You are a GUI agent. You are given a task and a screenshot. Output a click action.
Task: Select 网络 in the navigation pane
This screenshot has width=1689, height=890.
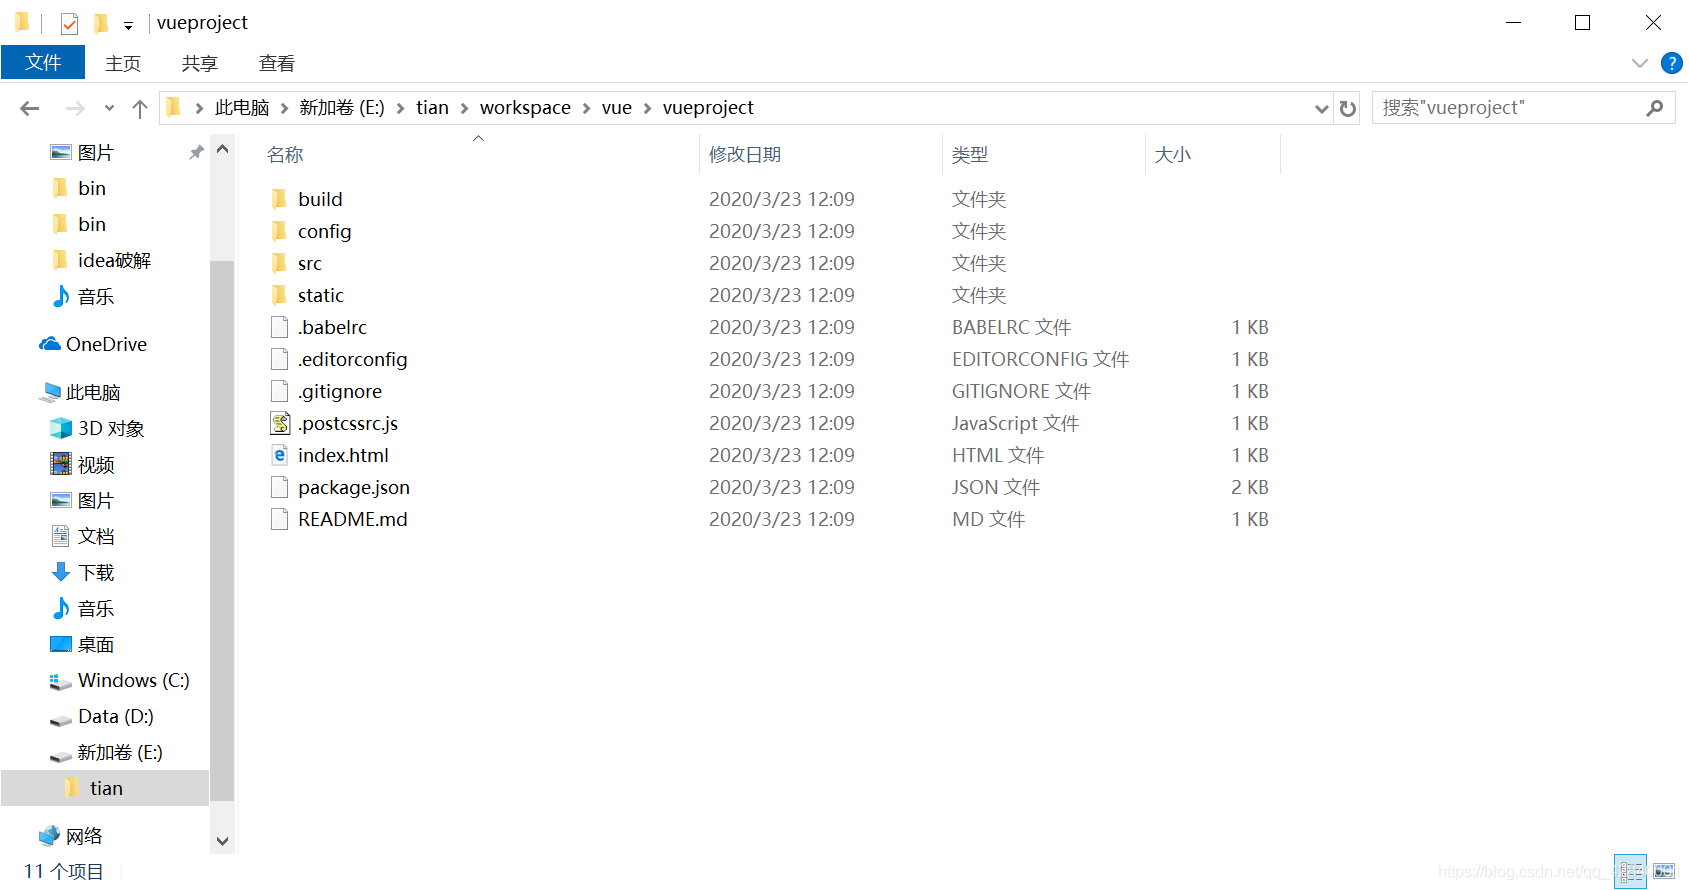click(84, 836)
